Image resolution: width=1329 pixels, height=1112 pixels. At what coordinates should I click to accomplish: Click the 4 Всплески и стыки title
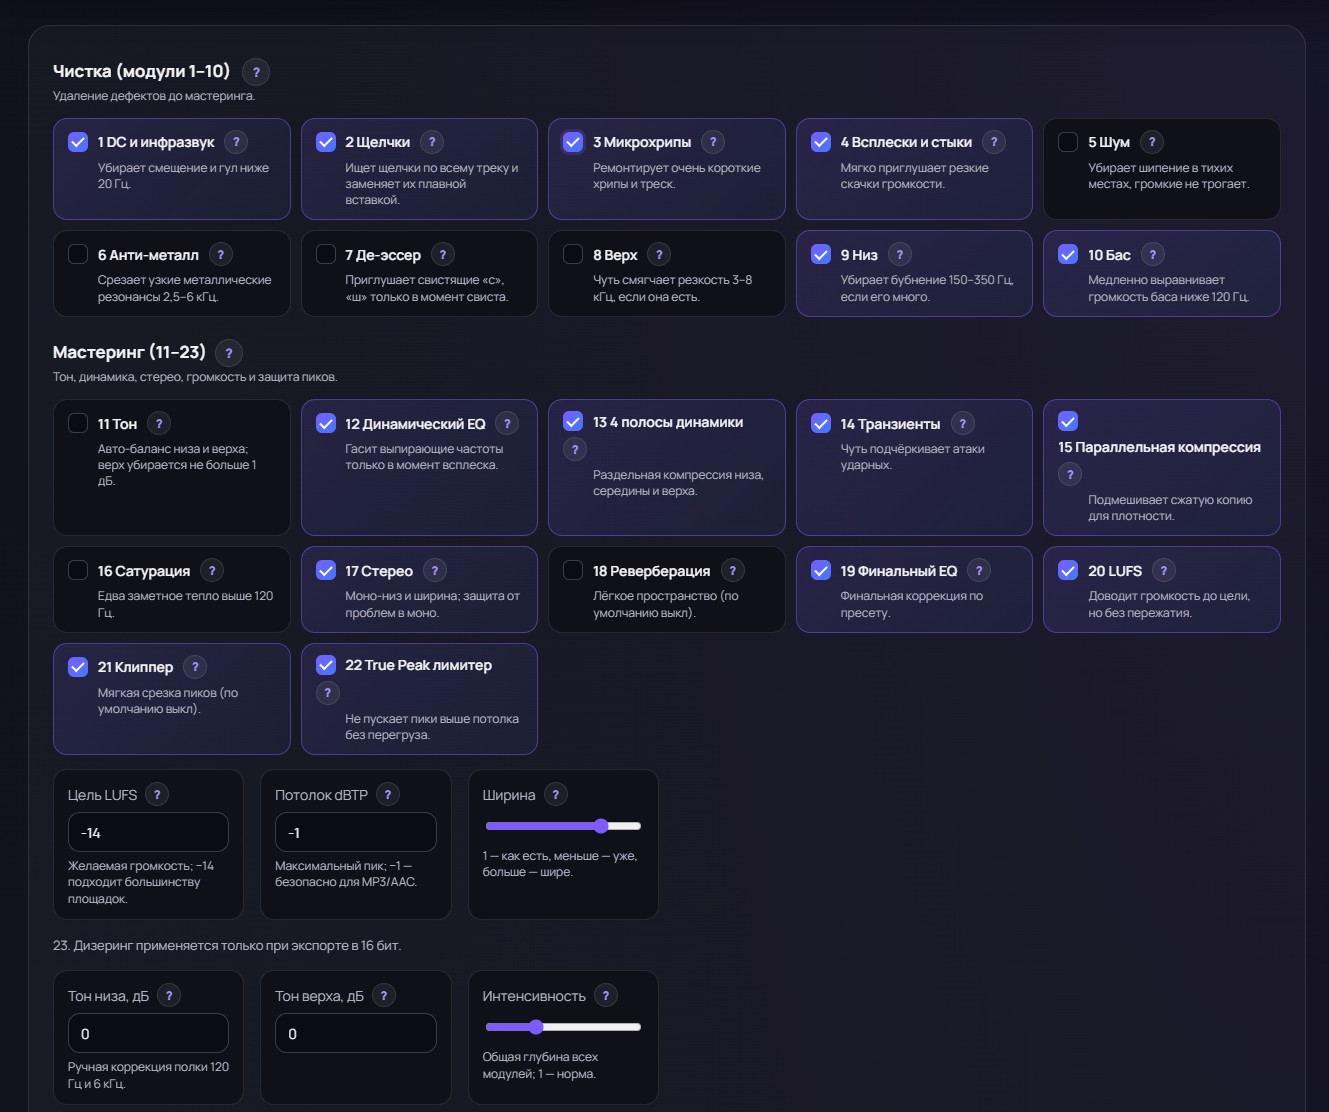coord(906,142)
